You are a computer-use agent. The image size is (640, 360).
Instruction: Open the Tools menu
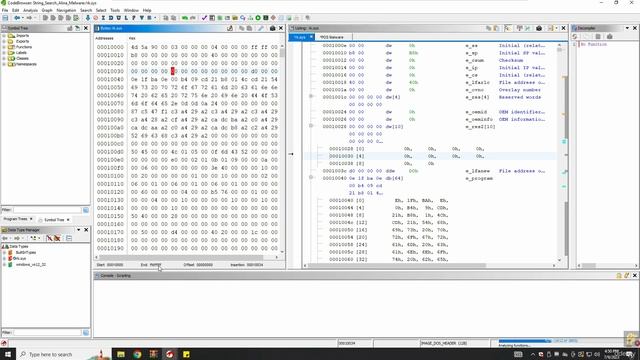coord(115,10)
